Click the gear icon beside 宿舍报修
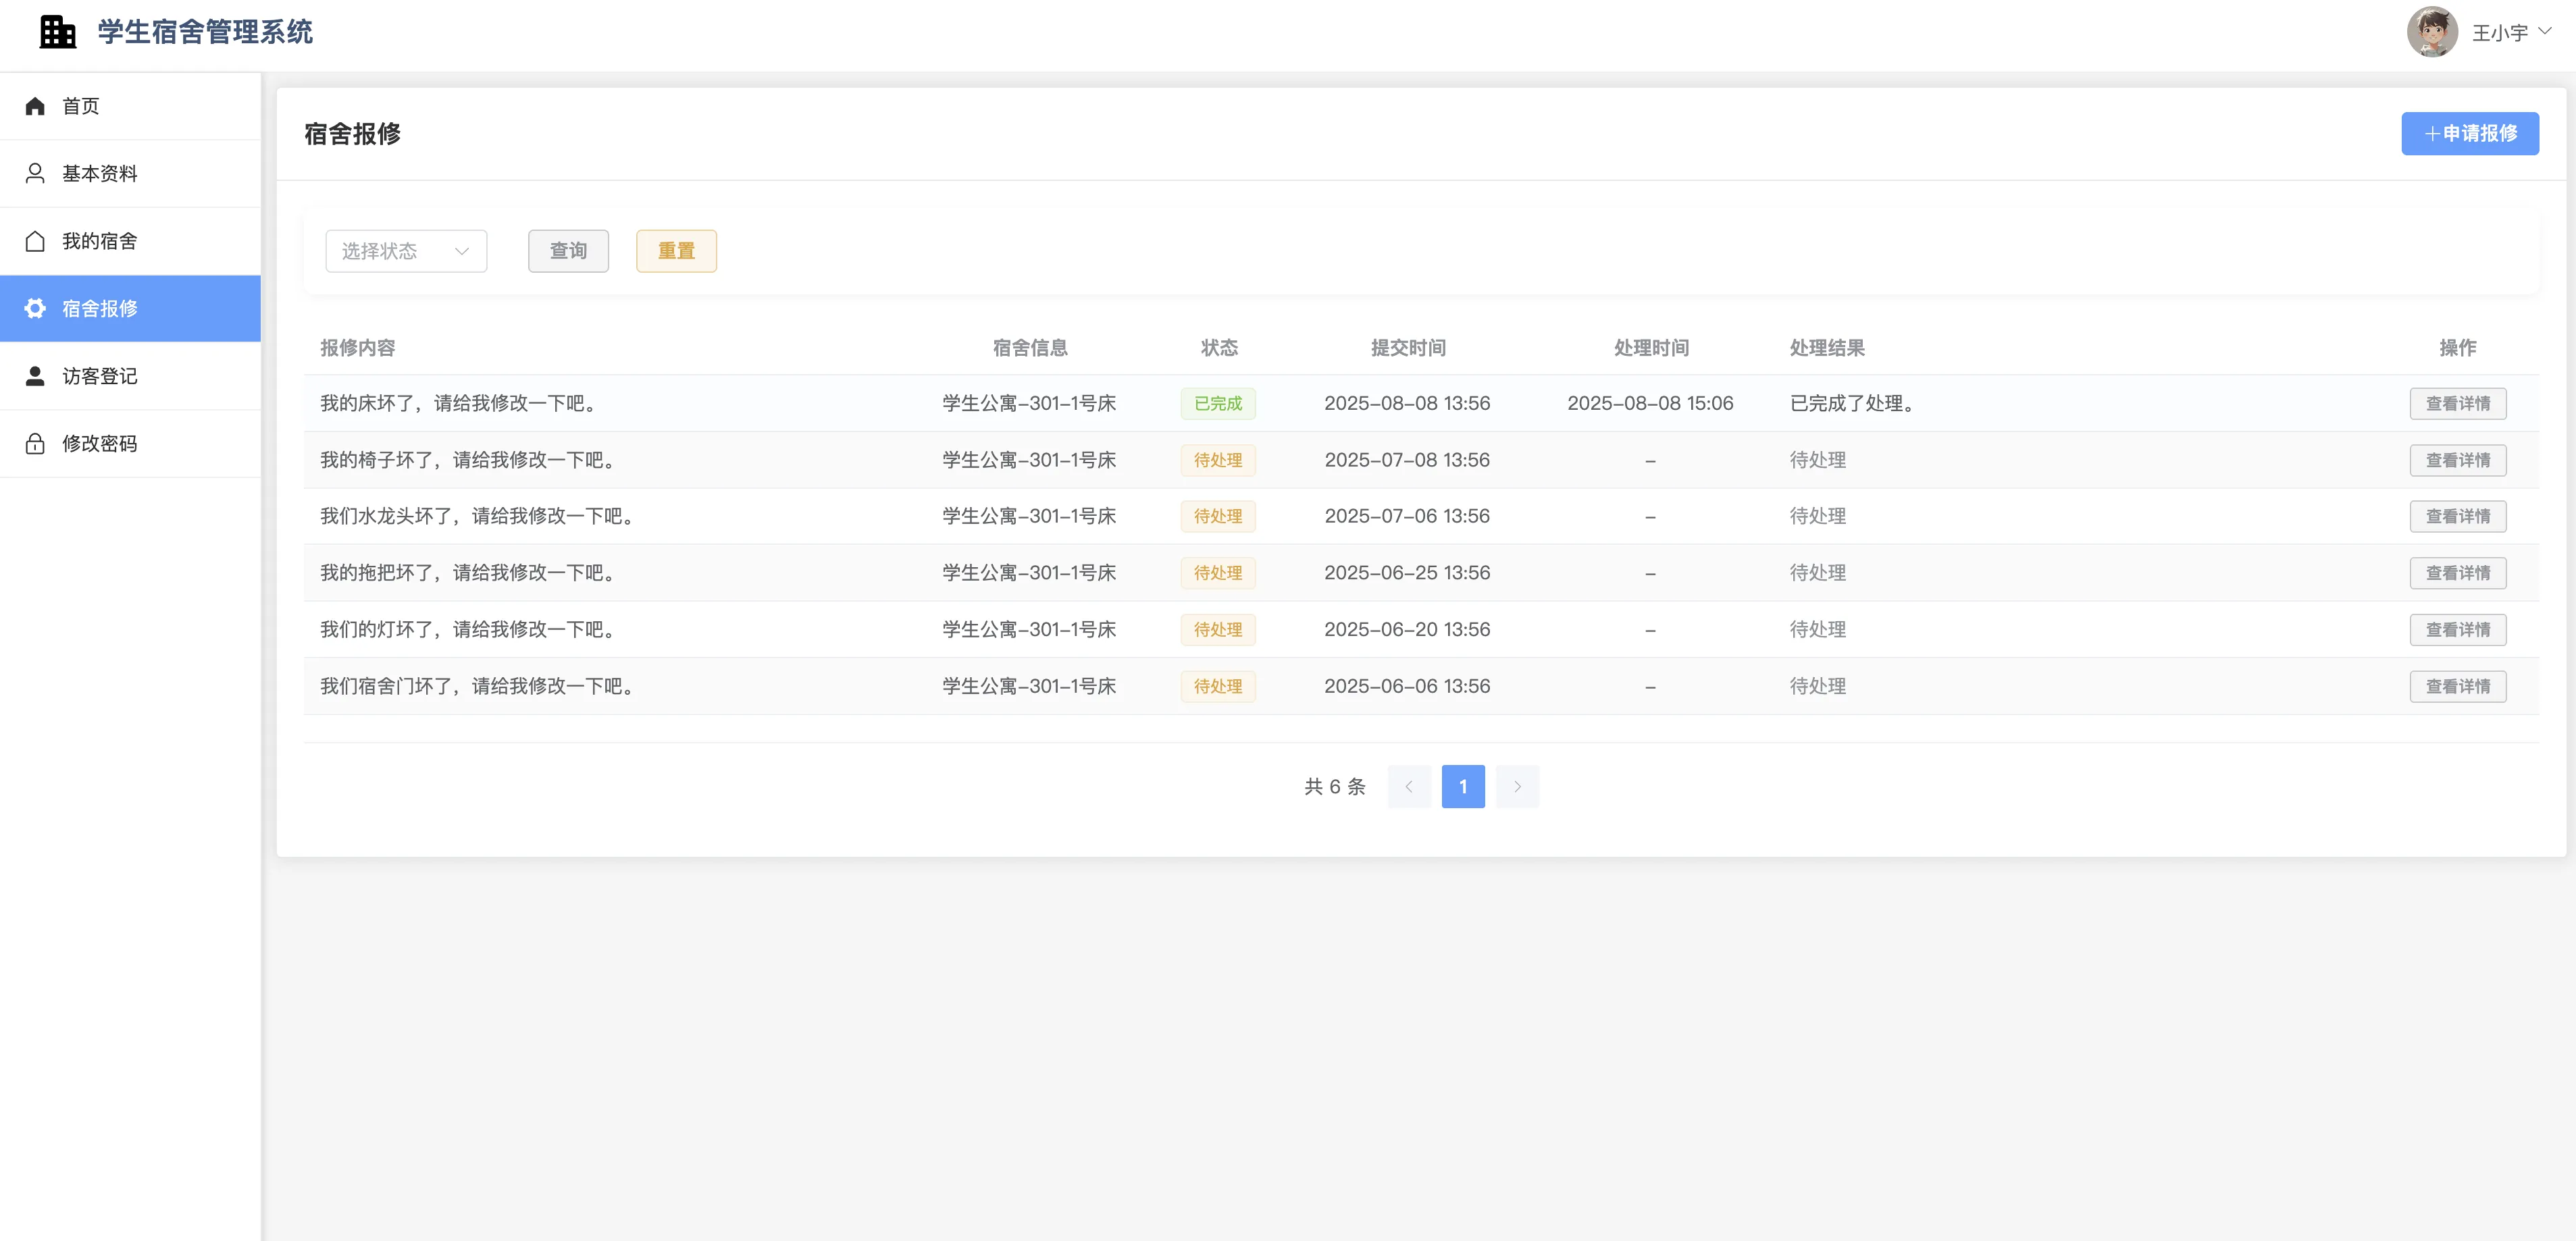Viewport: 2576px width, 1241px height. click(x=35, y=308)
